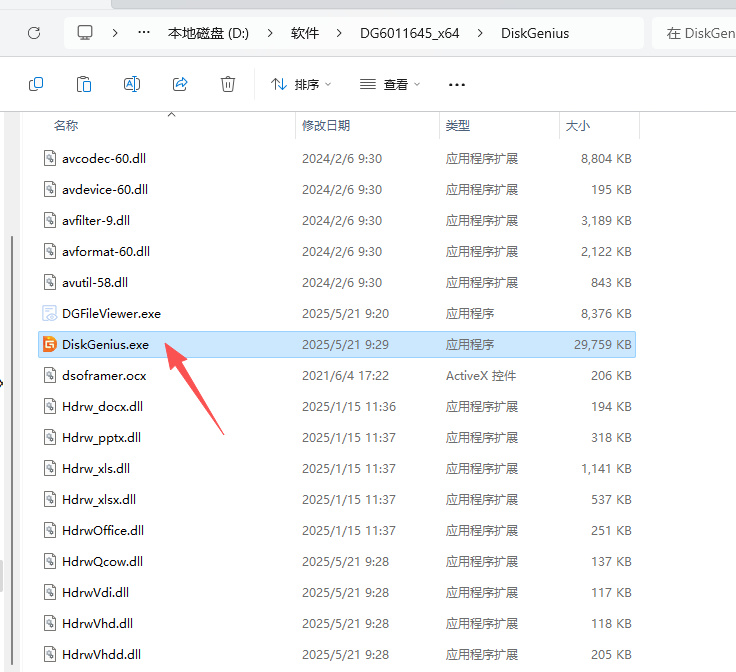The height and width of the screenshot is (672, 736).
Task: Select dsoframer.ocx file icon
Action: 50,375
